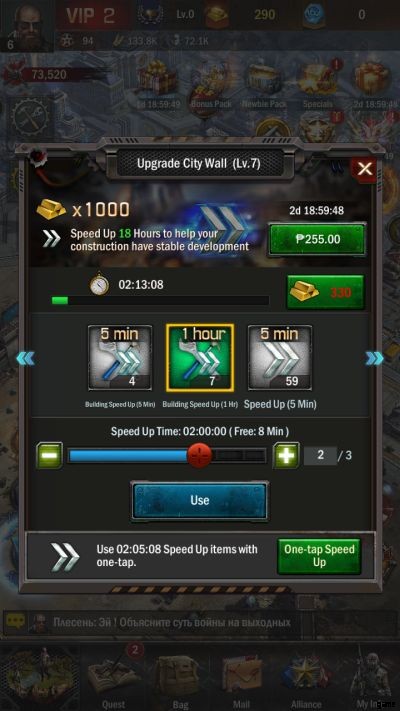Click the item quantity number field
This screenshot has width=400, height=711.
tap(320, 455)
